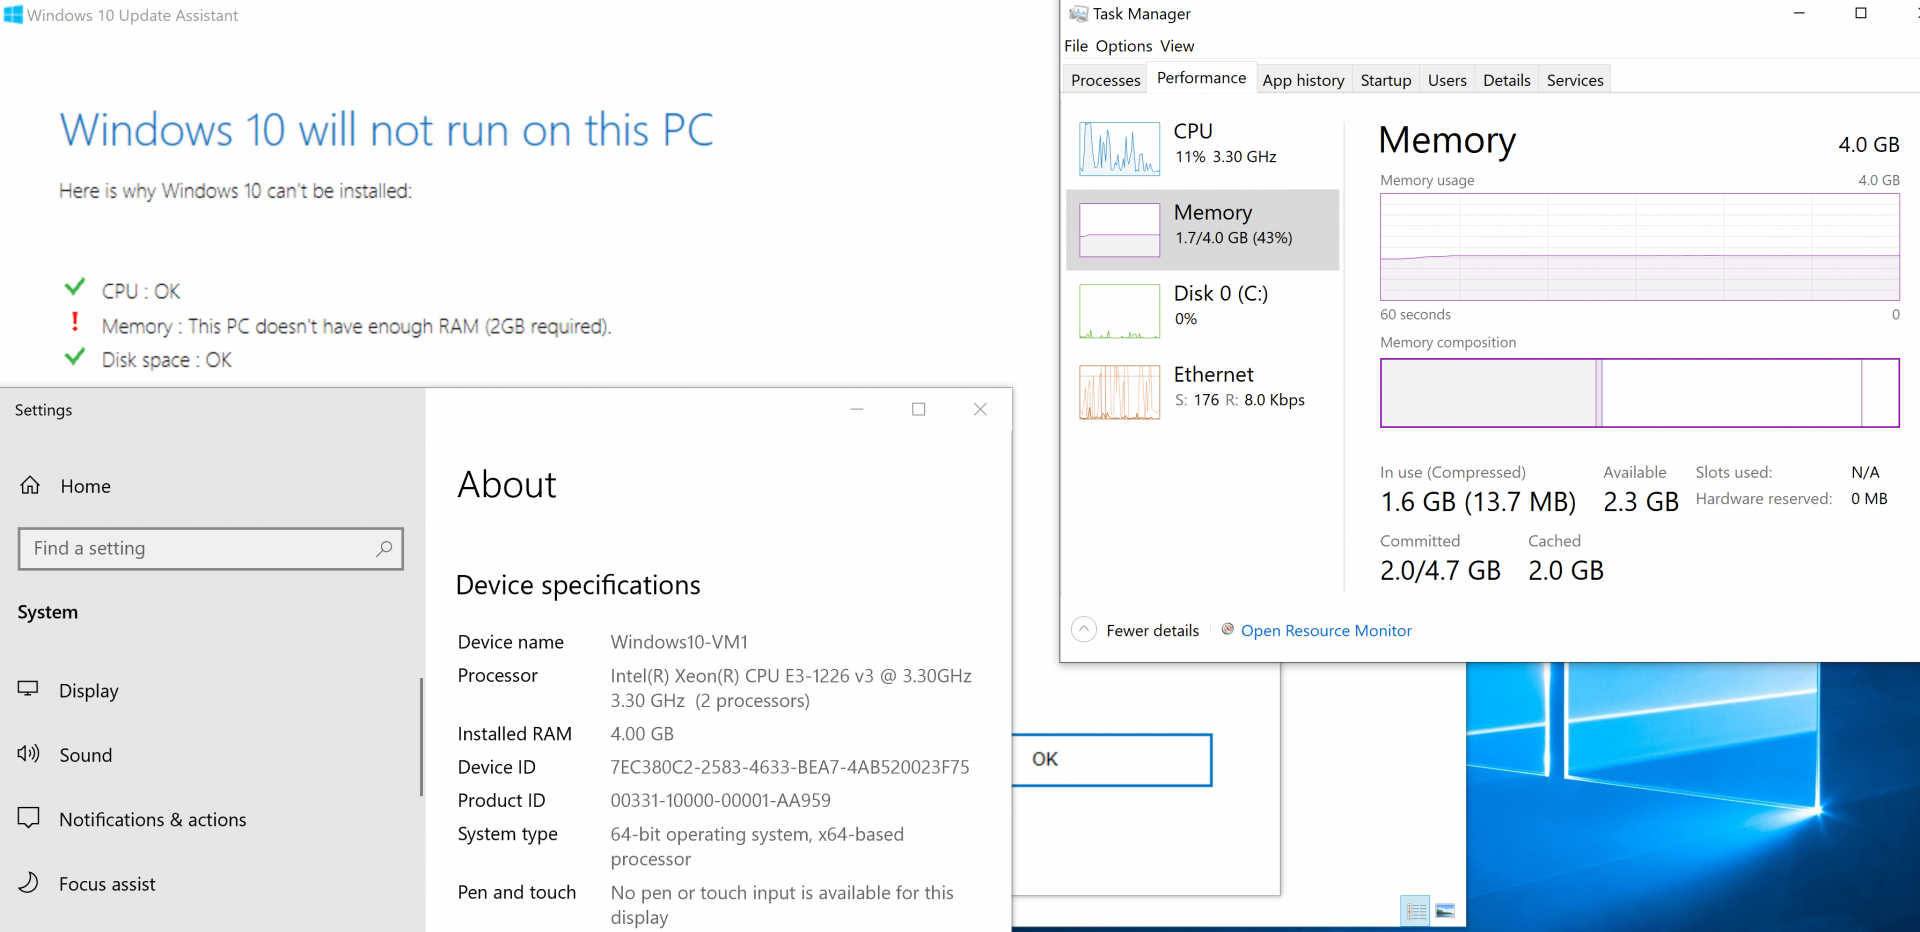Click the OK button in the dialog
This screenshot has width=1920, height=932.
(x=1111, y=760)
